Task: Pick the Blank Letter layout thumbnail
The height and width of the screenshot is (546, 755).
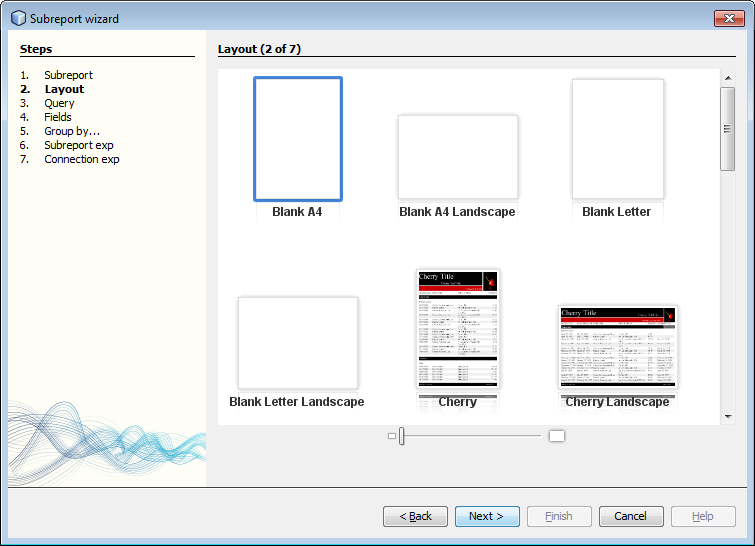Action: click(x=617, y=139)
